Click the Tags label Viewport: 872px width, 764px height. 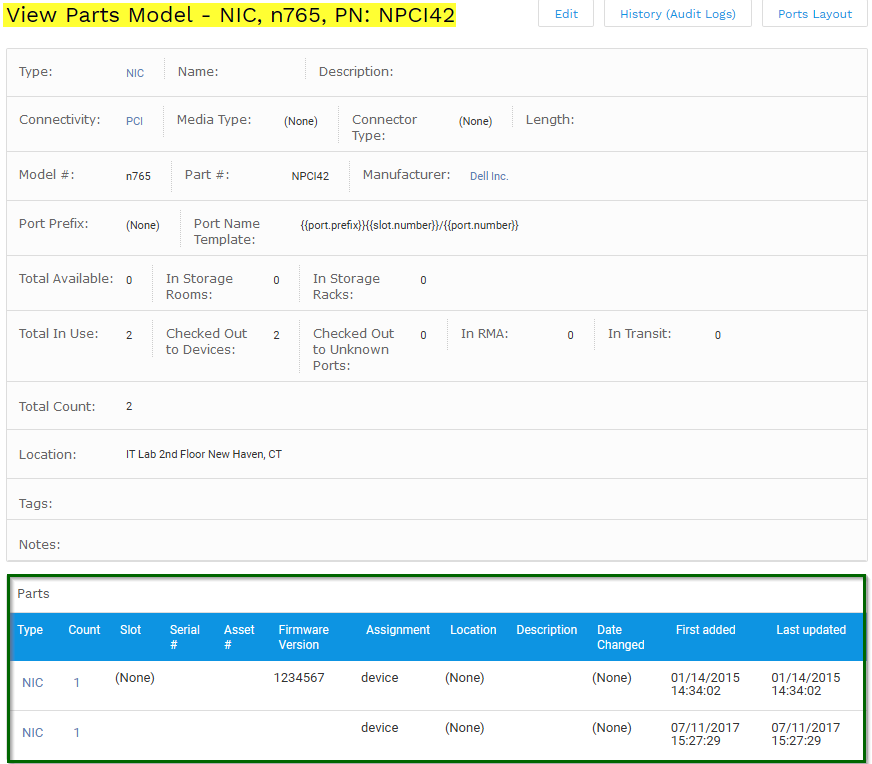click(36, 504)
